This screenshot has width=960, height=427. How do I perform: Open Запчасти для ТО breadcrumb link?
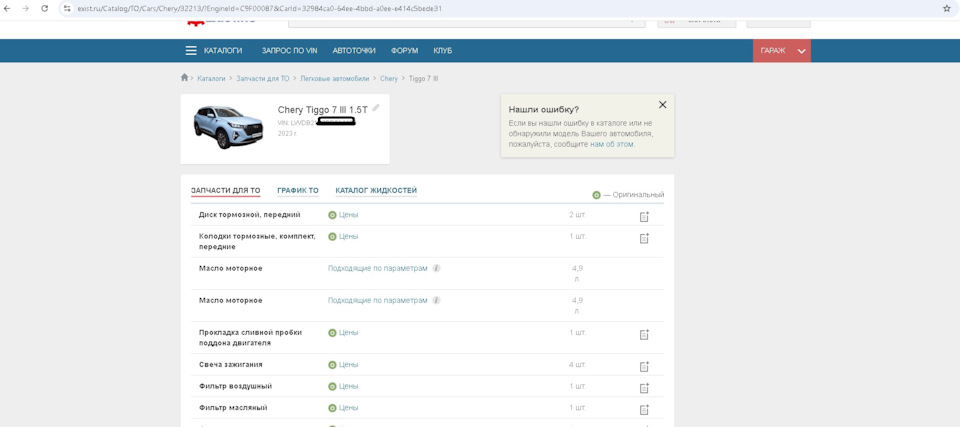click(263, 79)
